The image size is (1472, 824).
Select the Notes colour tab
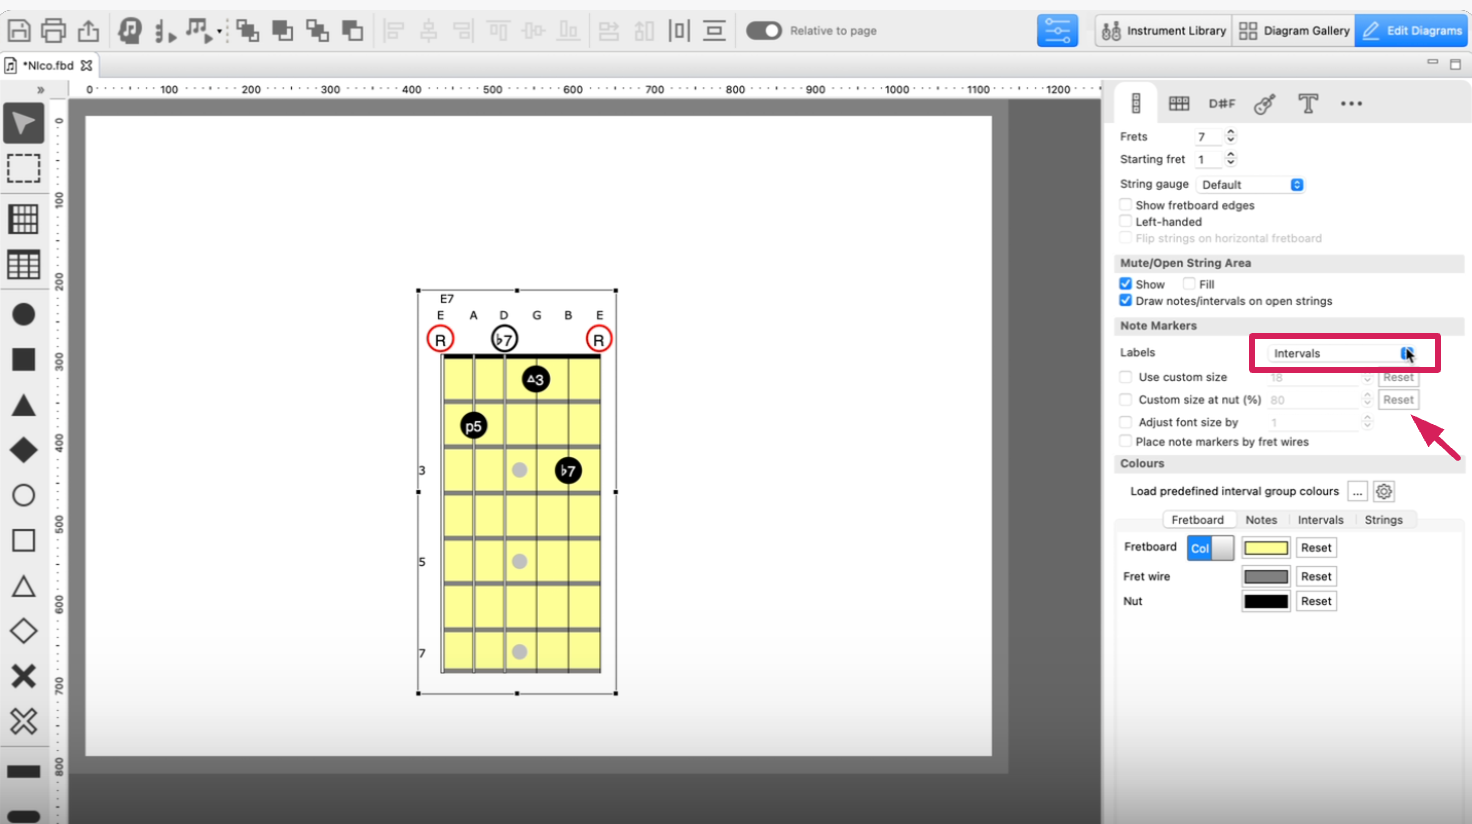click(1261, 520)
